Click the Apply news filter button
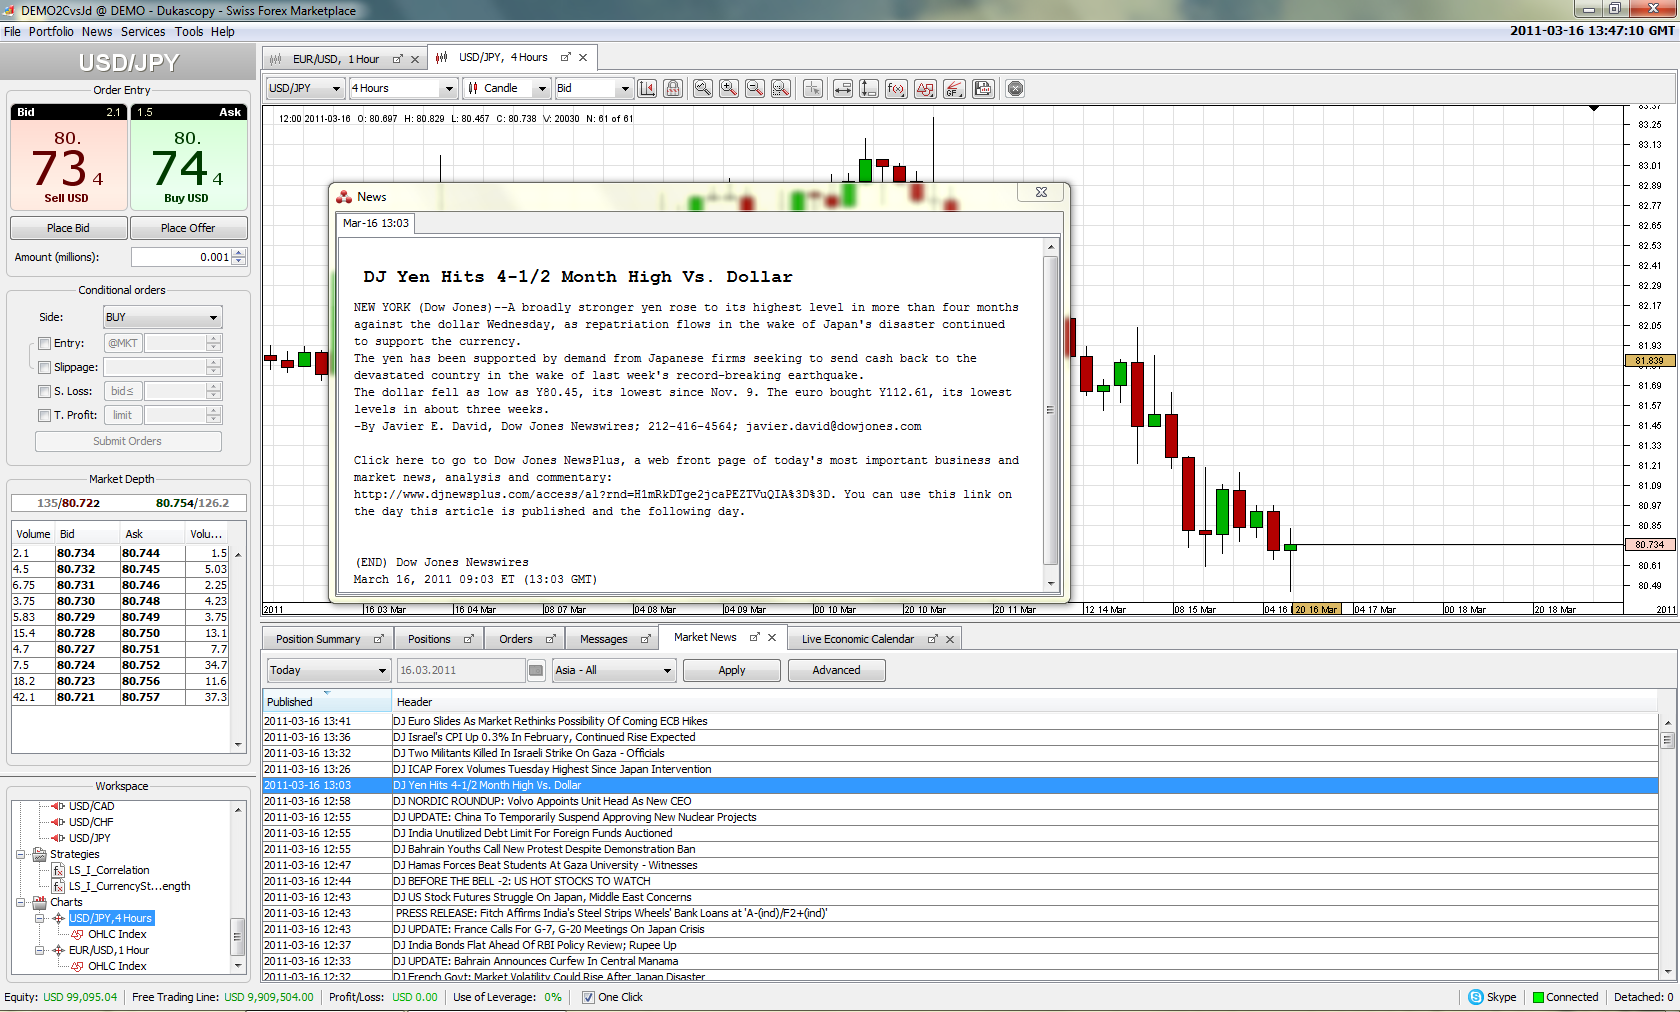1680x1012 pixels. point(732,670)
